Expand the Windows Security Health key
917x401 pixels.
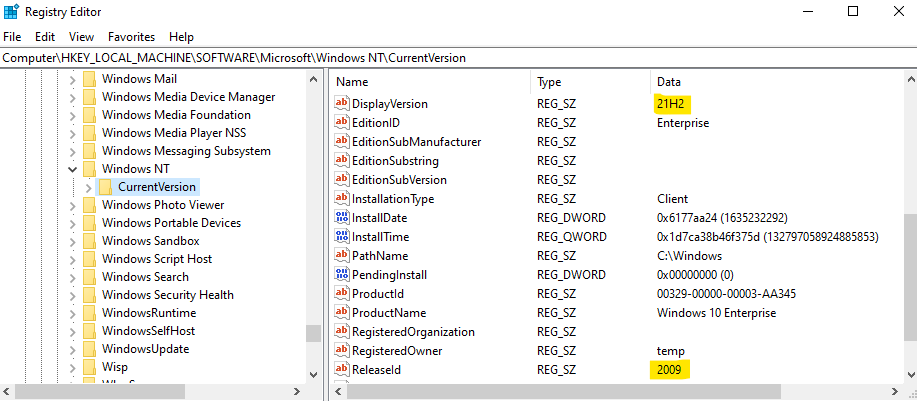pos(73,296)
